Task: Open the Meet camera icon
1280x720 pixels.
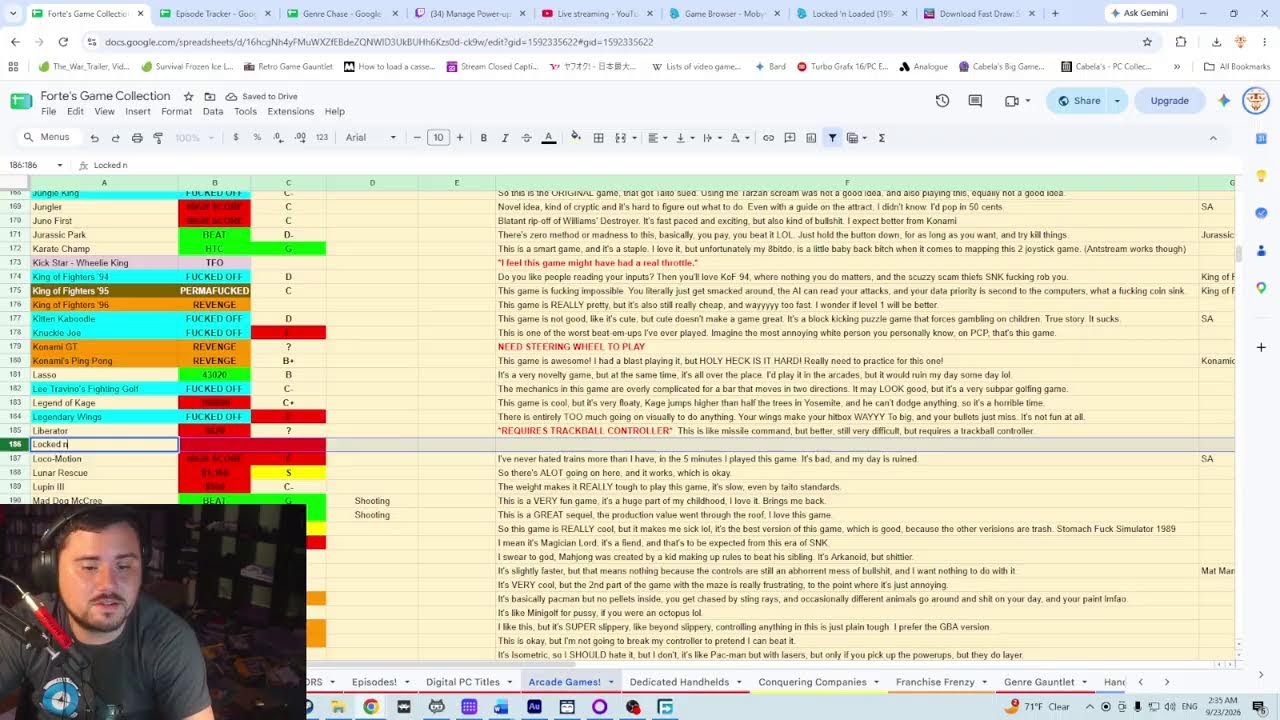Action: (x=1012, y=101)
